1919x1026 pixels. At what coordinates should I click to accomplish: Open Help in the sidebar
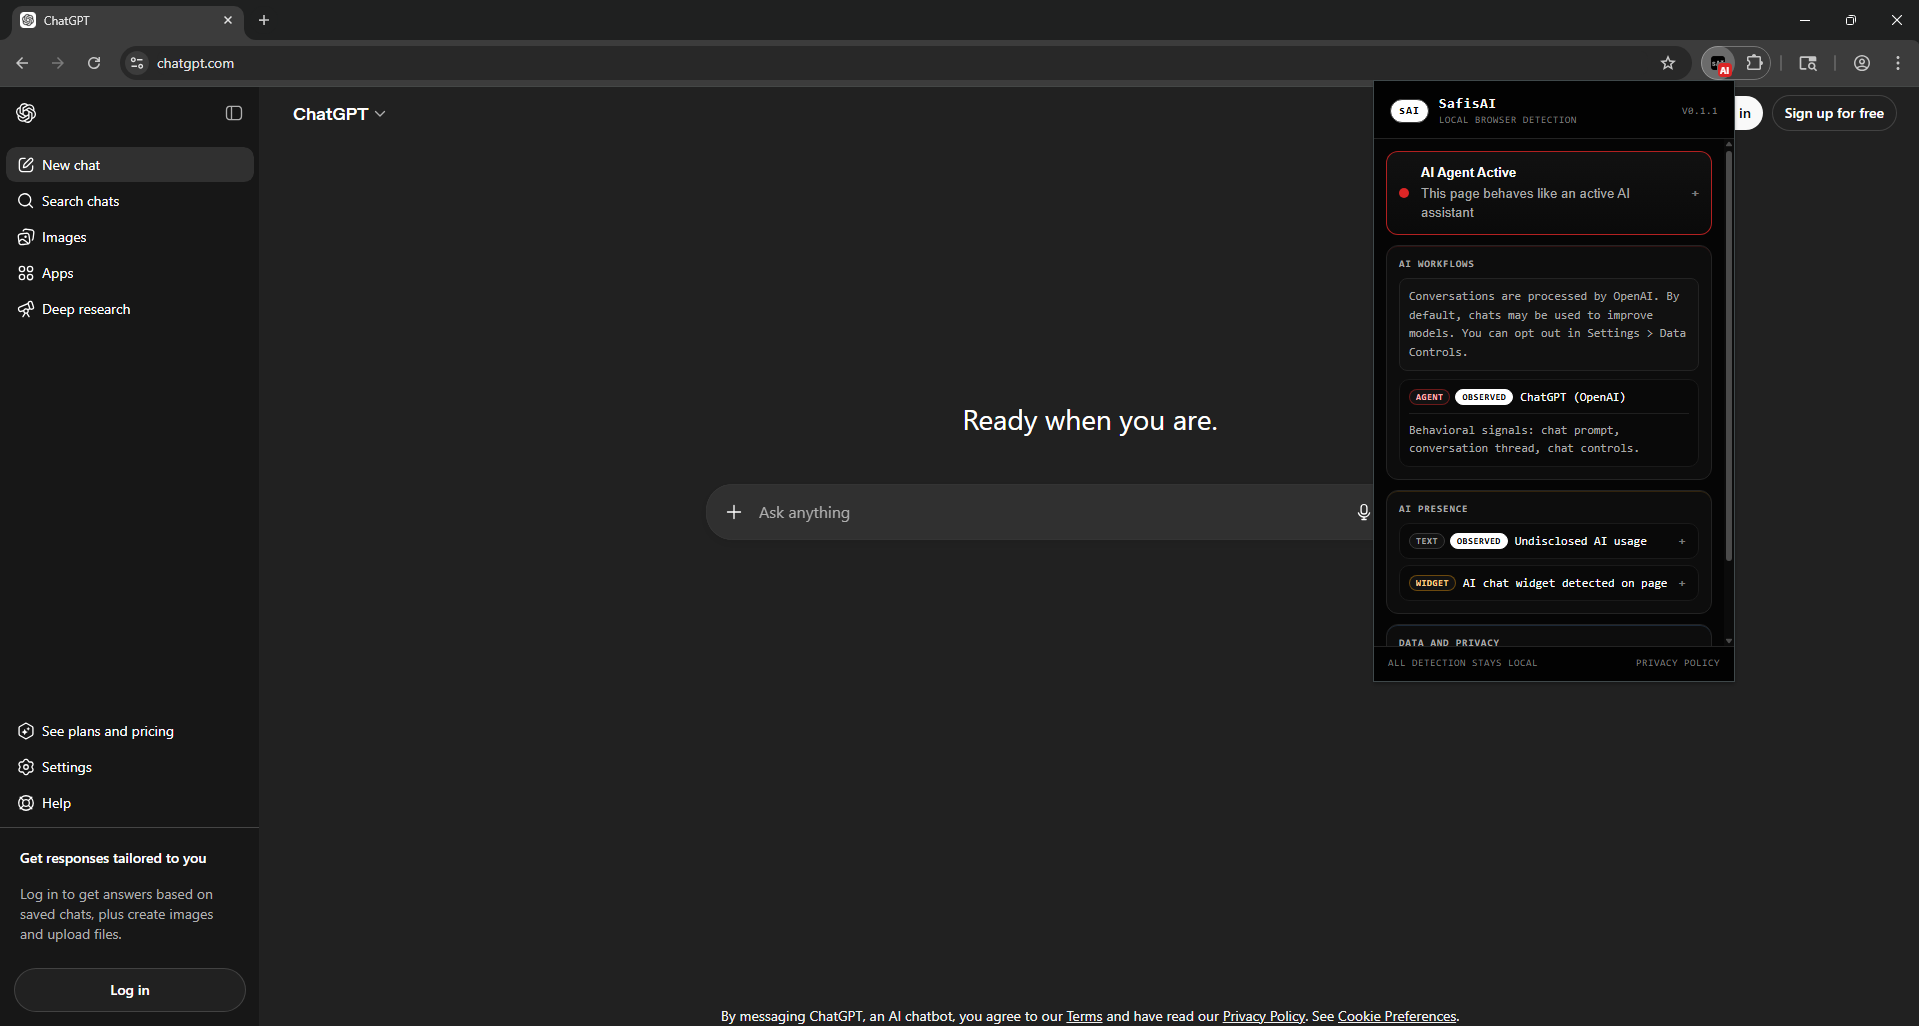click(130, 803)
